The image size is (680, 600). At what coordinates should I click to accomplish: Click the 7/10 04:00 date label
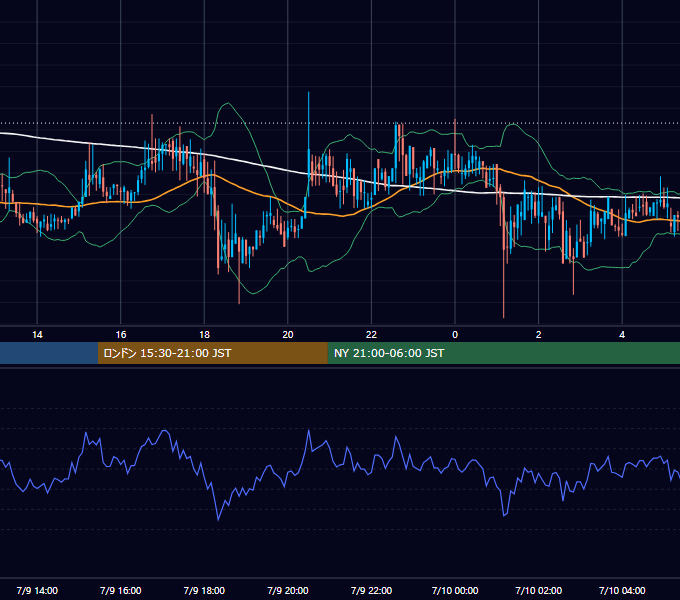click(622, 590)
